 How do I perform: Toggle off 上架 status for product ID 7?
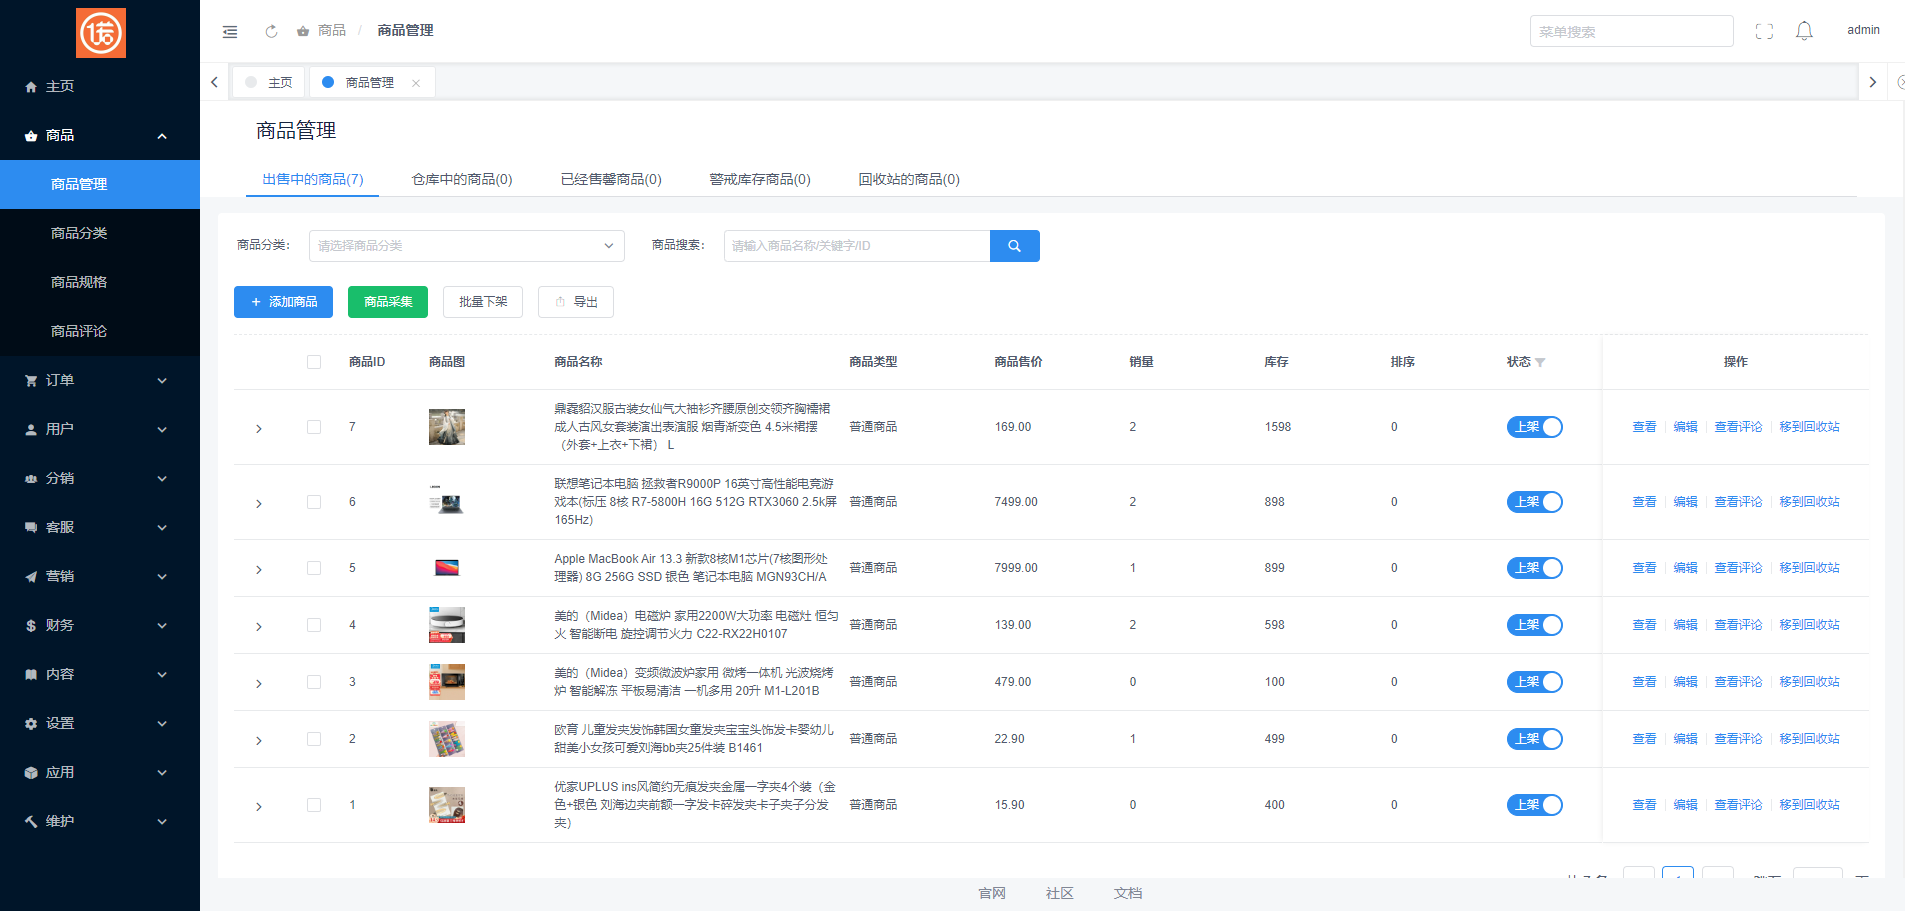pyautogui.click(x=1534, y=426)
